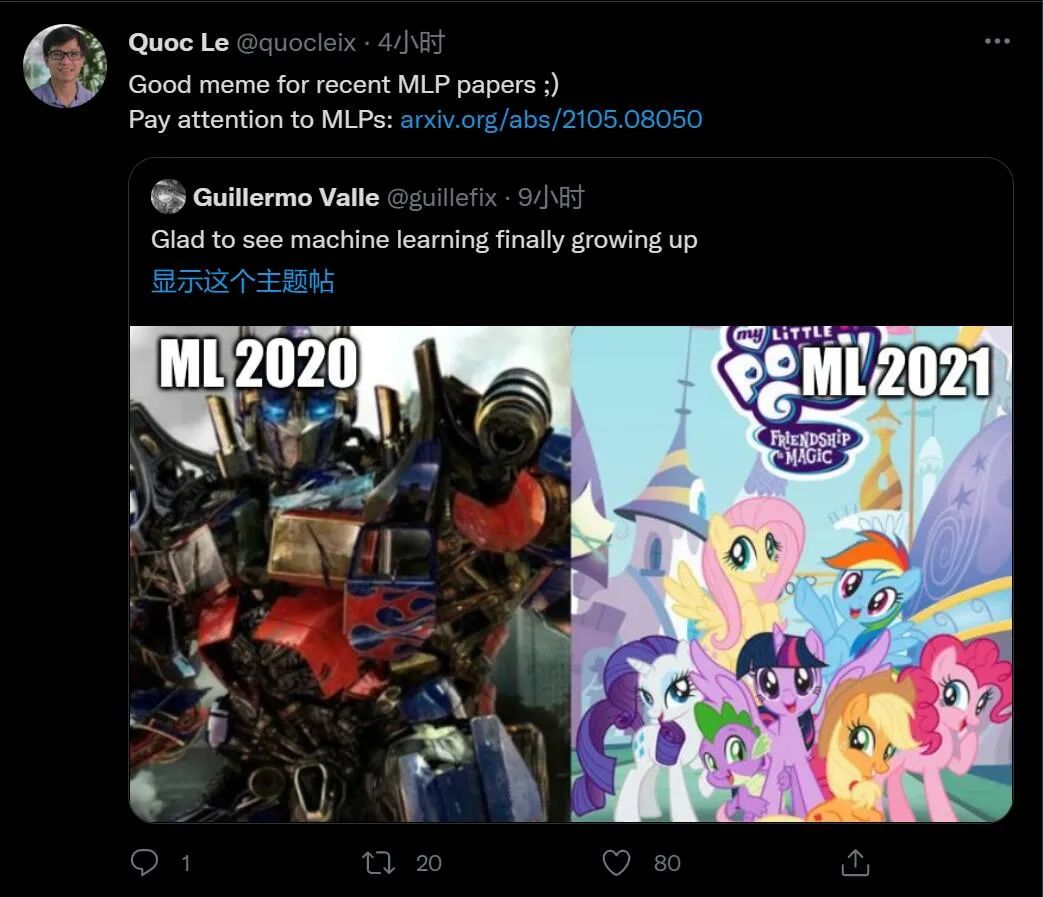Click the 9小时 quoted tweet timestamp
The height and width of the screenshot is (897, 1043).
pyautogui.click(x=551, y=198)
